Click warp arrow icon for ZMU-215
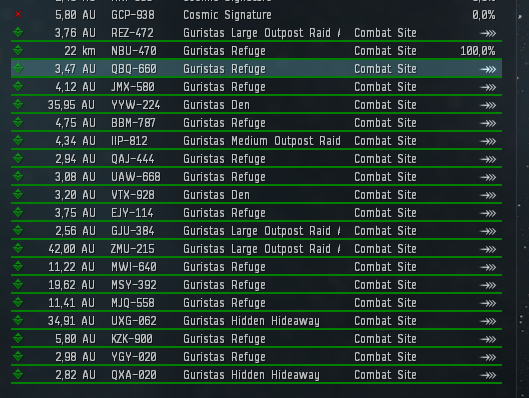 coord(488,249)
